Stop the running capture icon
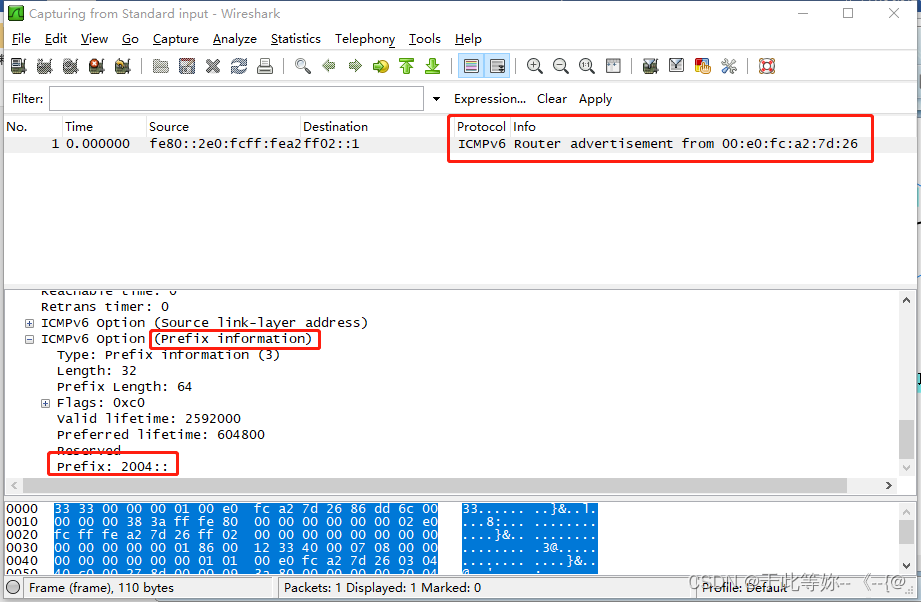 coord(96,66)
